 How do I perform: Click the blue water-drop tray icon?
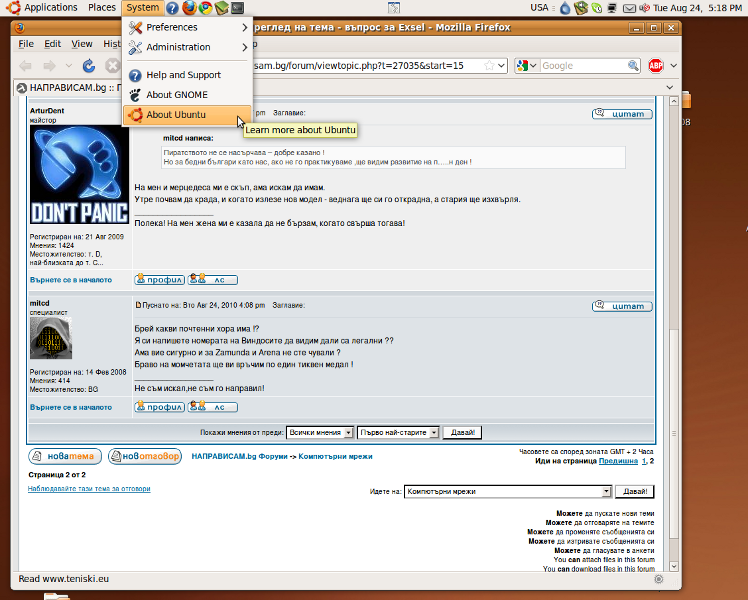tap(565, 8)
